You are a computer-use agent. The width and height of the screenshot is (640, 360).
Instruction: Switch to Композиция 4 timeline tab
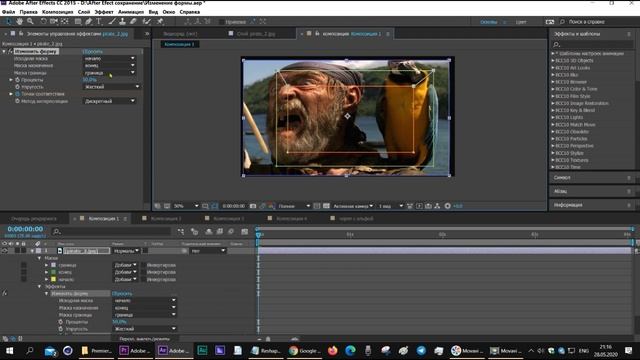point(291,219)
